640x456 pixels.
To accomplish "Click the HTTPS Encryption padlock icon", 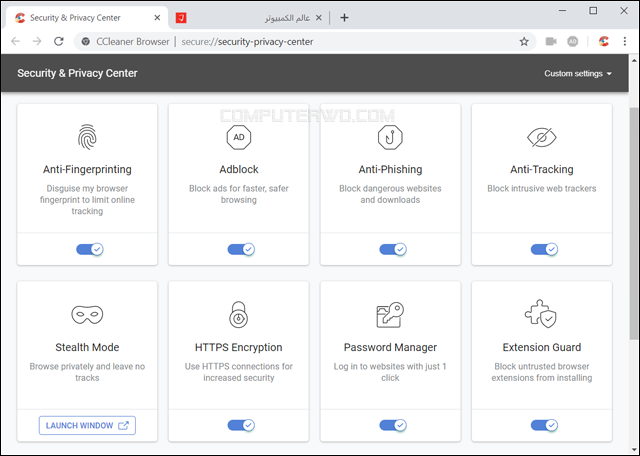I will pos(239,315).
